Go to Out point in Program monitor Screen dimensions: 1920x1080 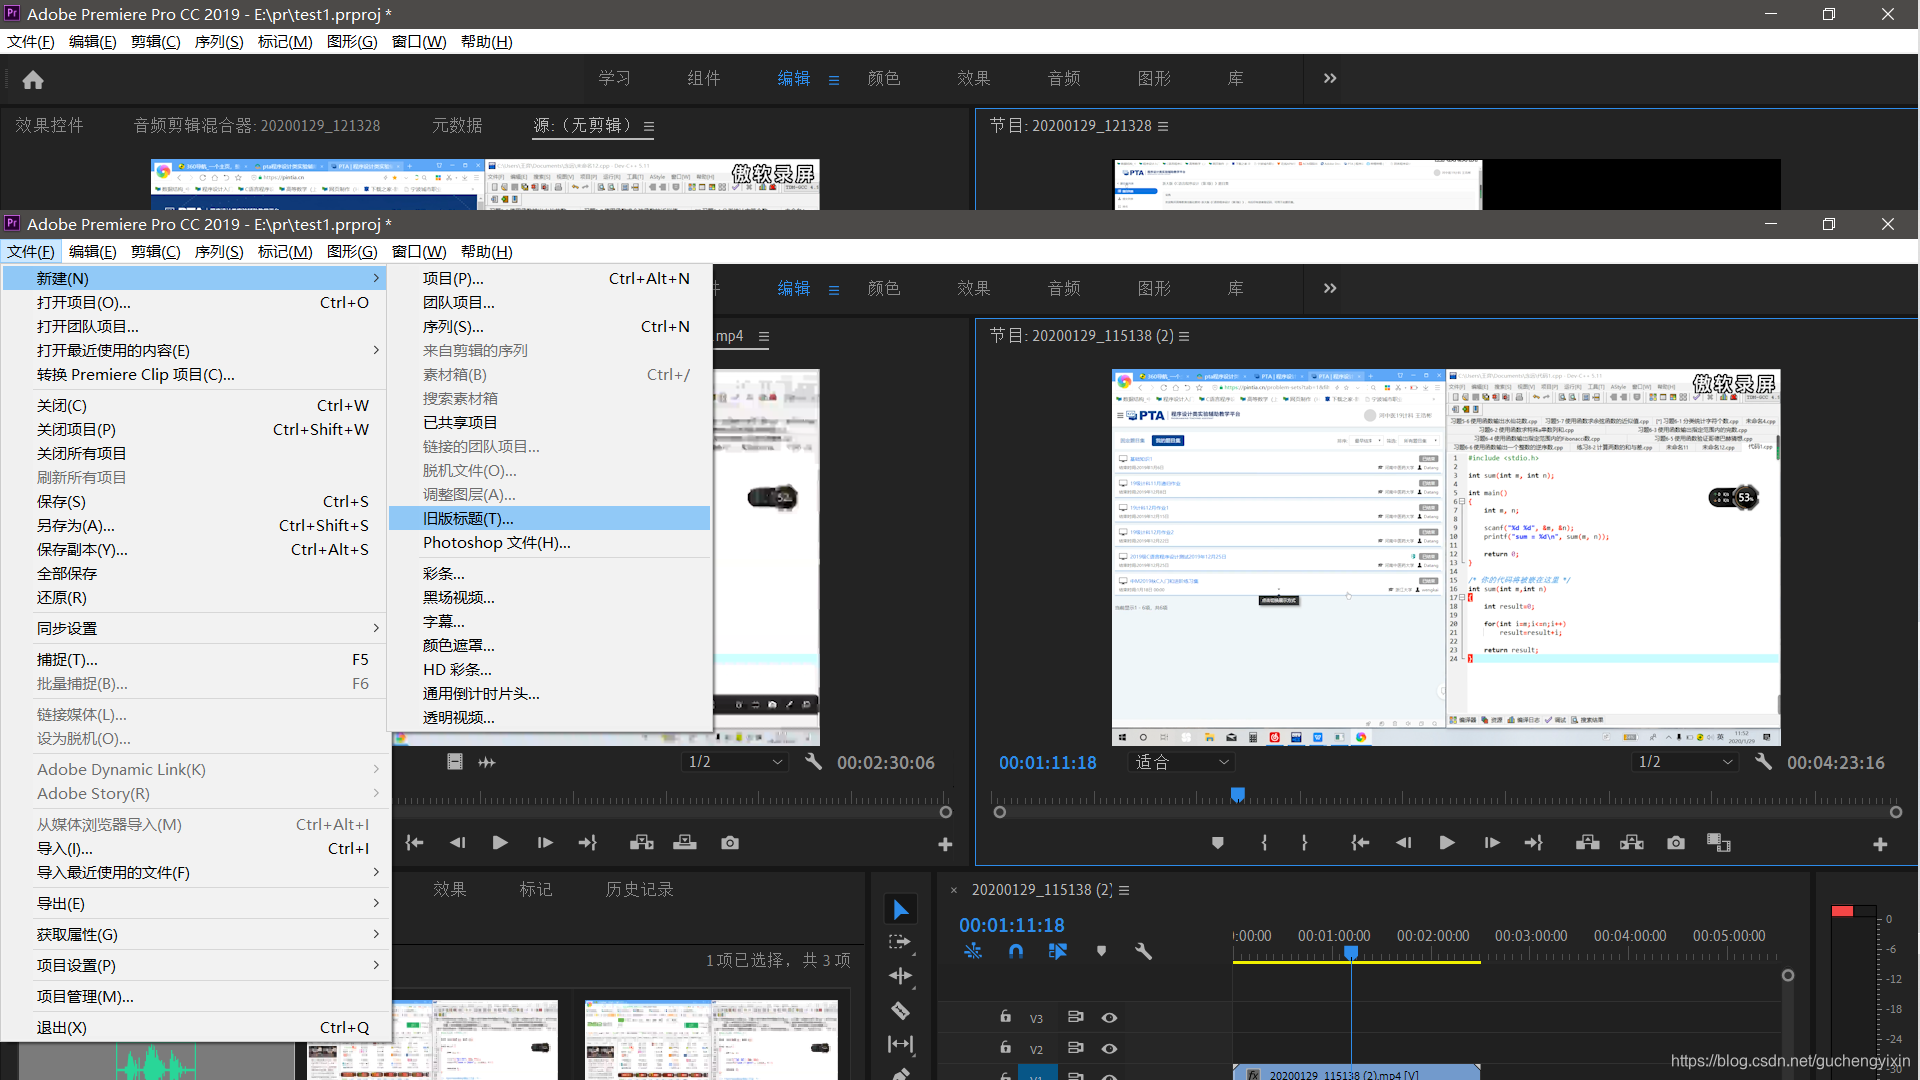click(1534, 843)
